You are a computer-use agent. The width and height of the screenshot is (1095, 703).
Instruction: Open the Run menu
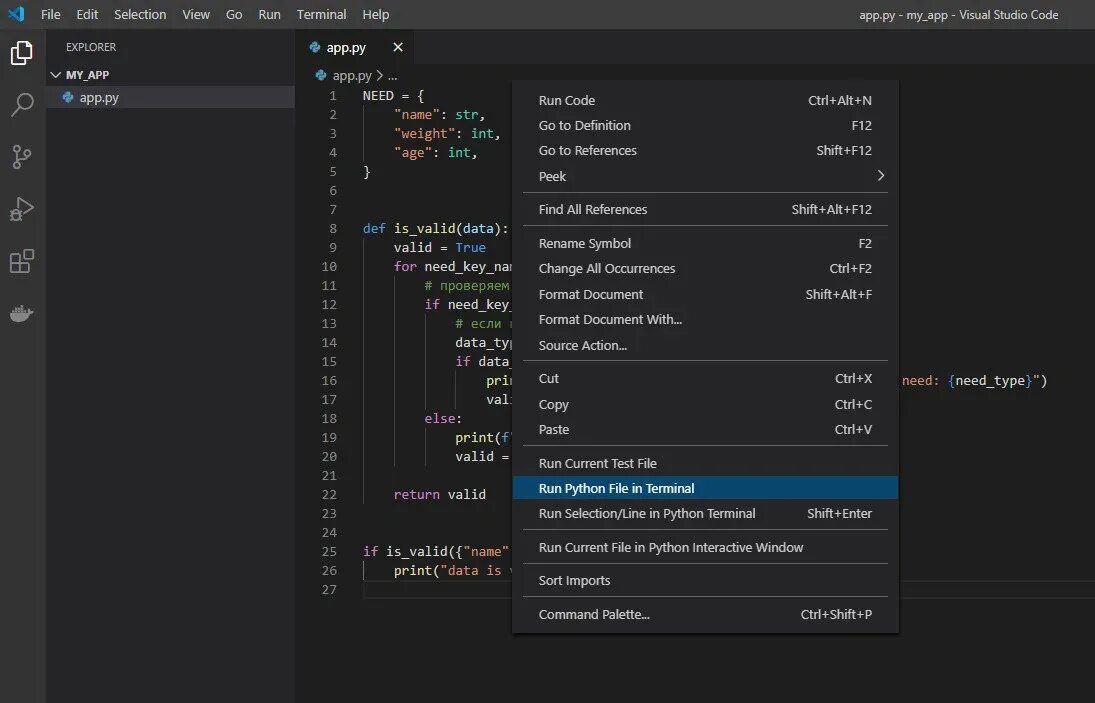tap(269, 14)
